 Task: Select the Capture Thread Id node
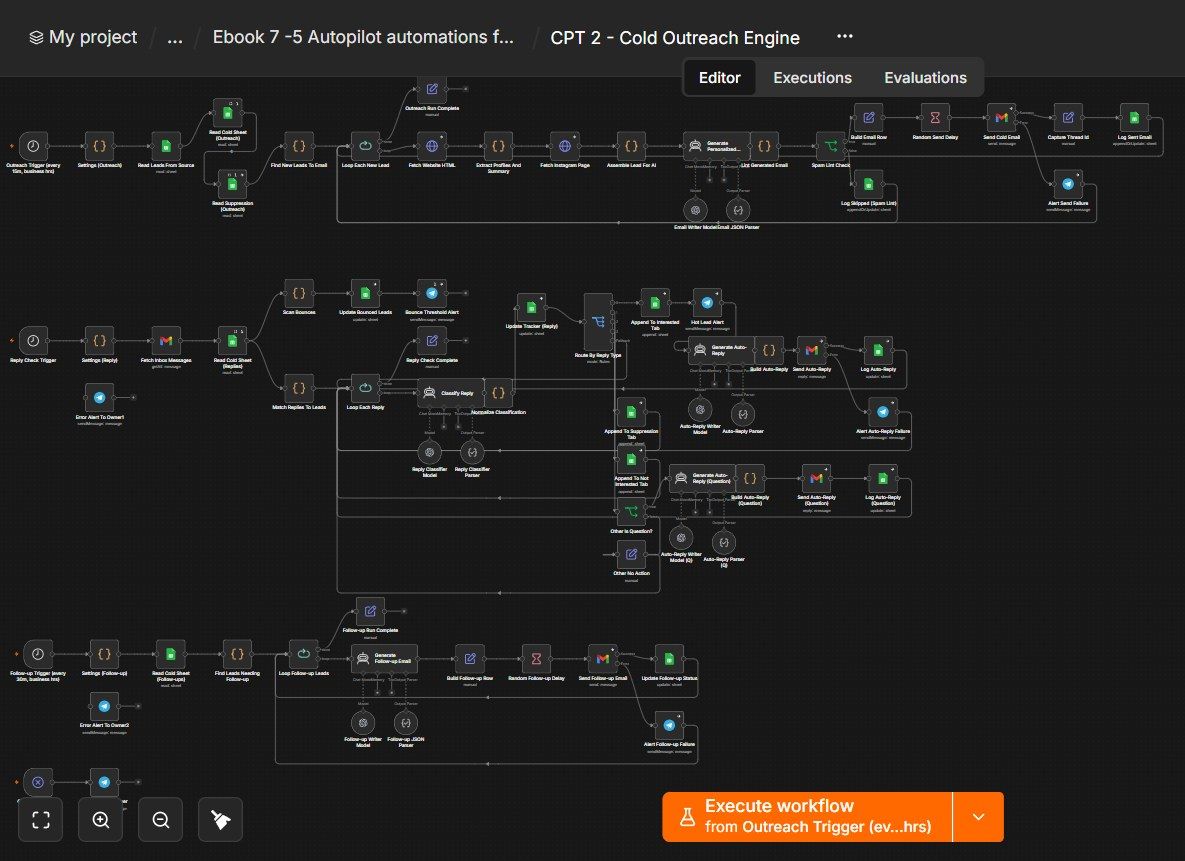pos(1068,118)
